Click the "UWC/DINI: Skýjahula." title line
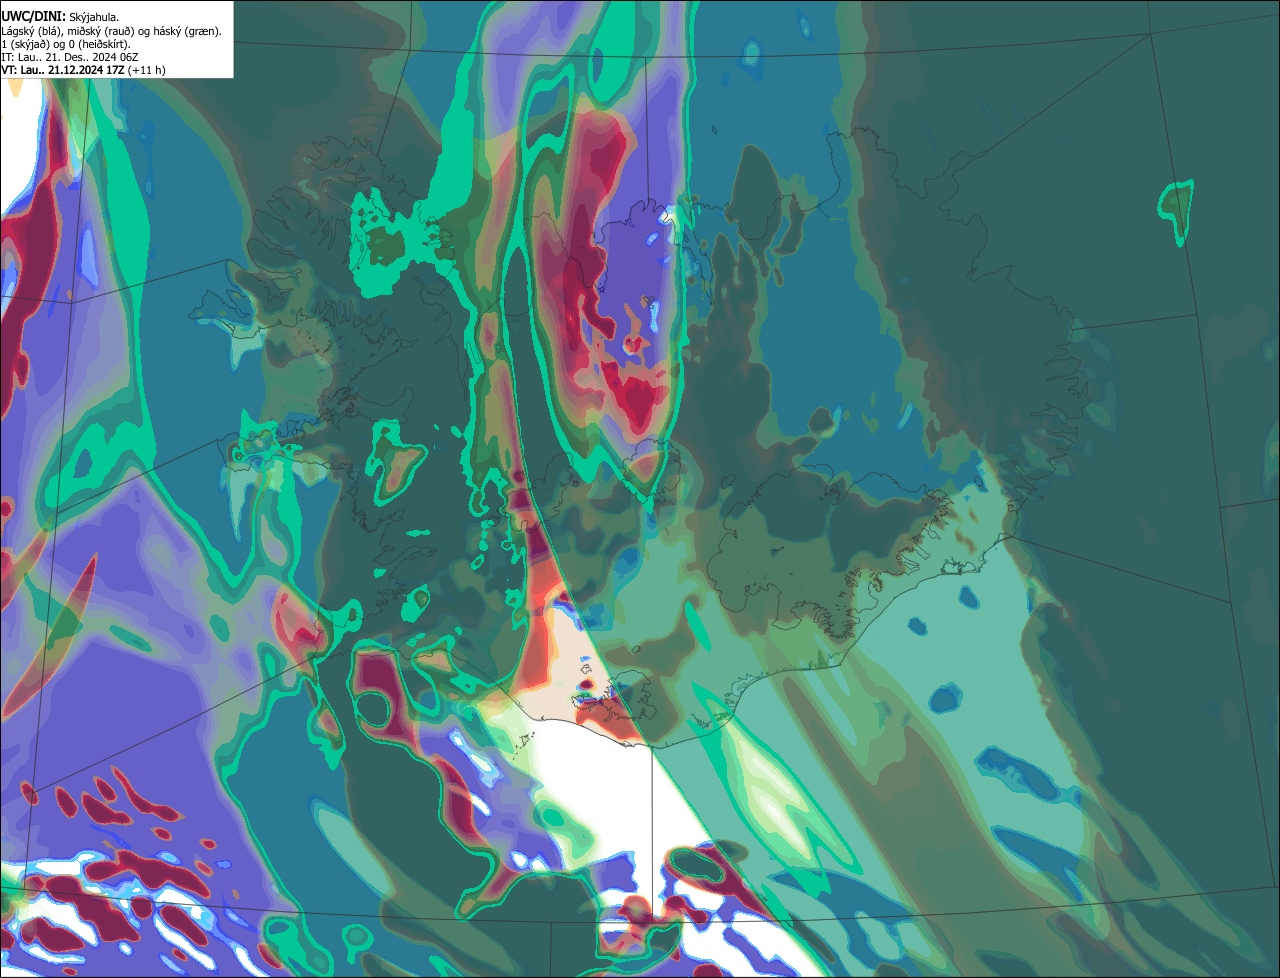The image size is (1280, 978). [61, 17]
